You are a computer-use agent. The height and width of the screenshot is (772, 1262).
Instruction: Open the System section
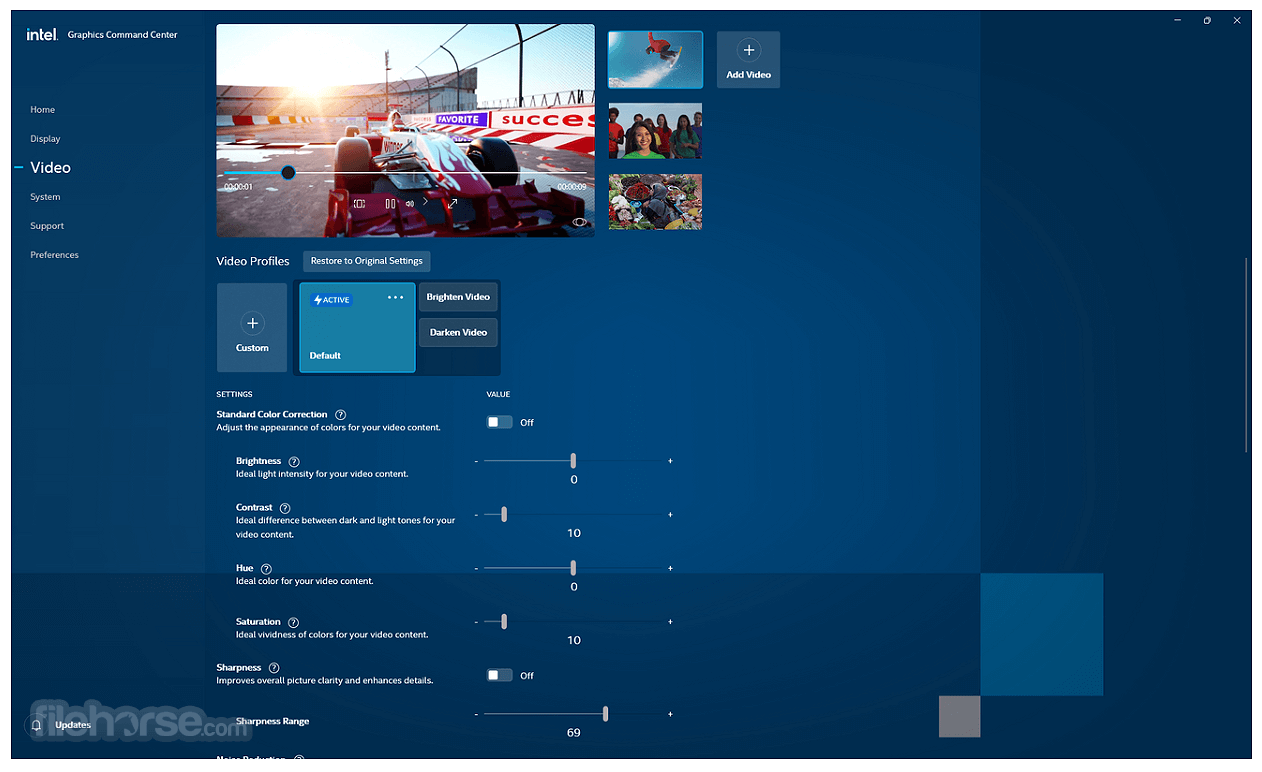click(45, 197)
